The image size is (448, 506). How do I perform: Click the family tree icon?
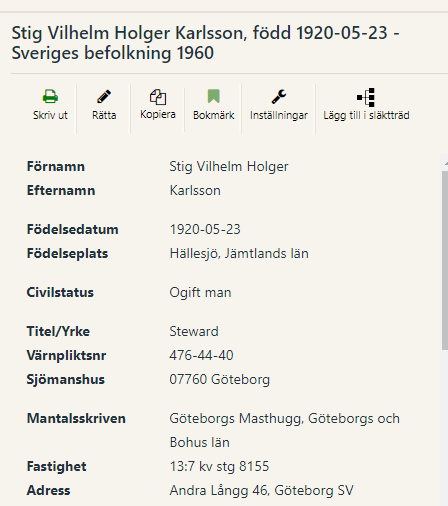click(366, 97)
